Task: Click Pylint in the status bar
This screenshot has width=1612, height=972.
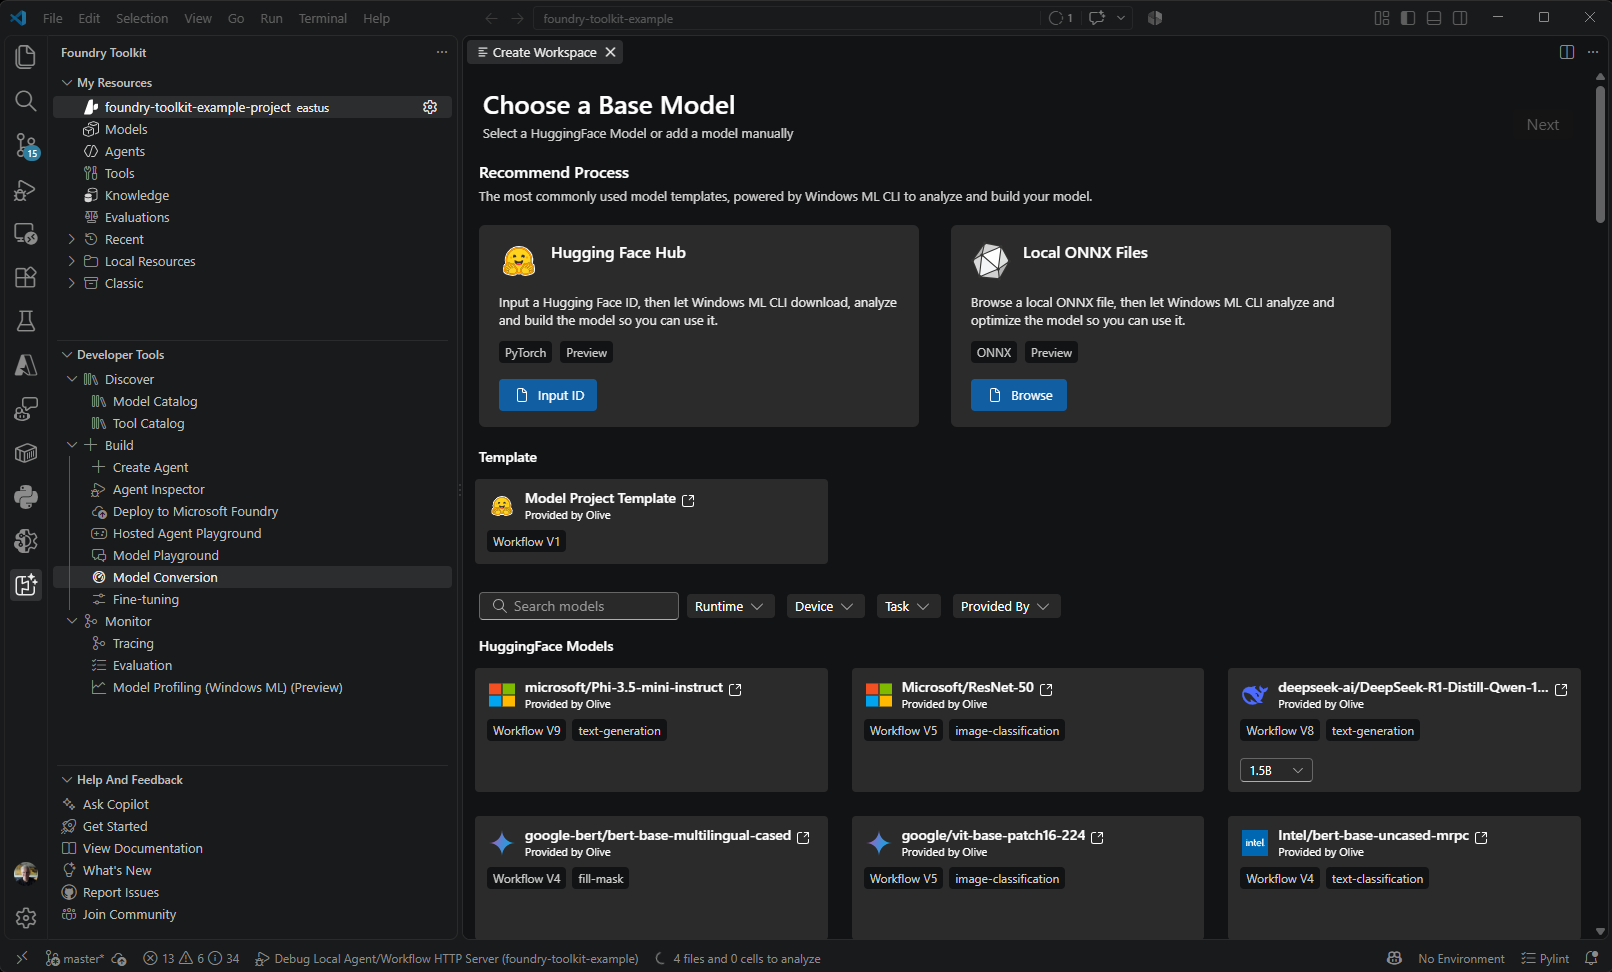Action: (1545, 958)
